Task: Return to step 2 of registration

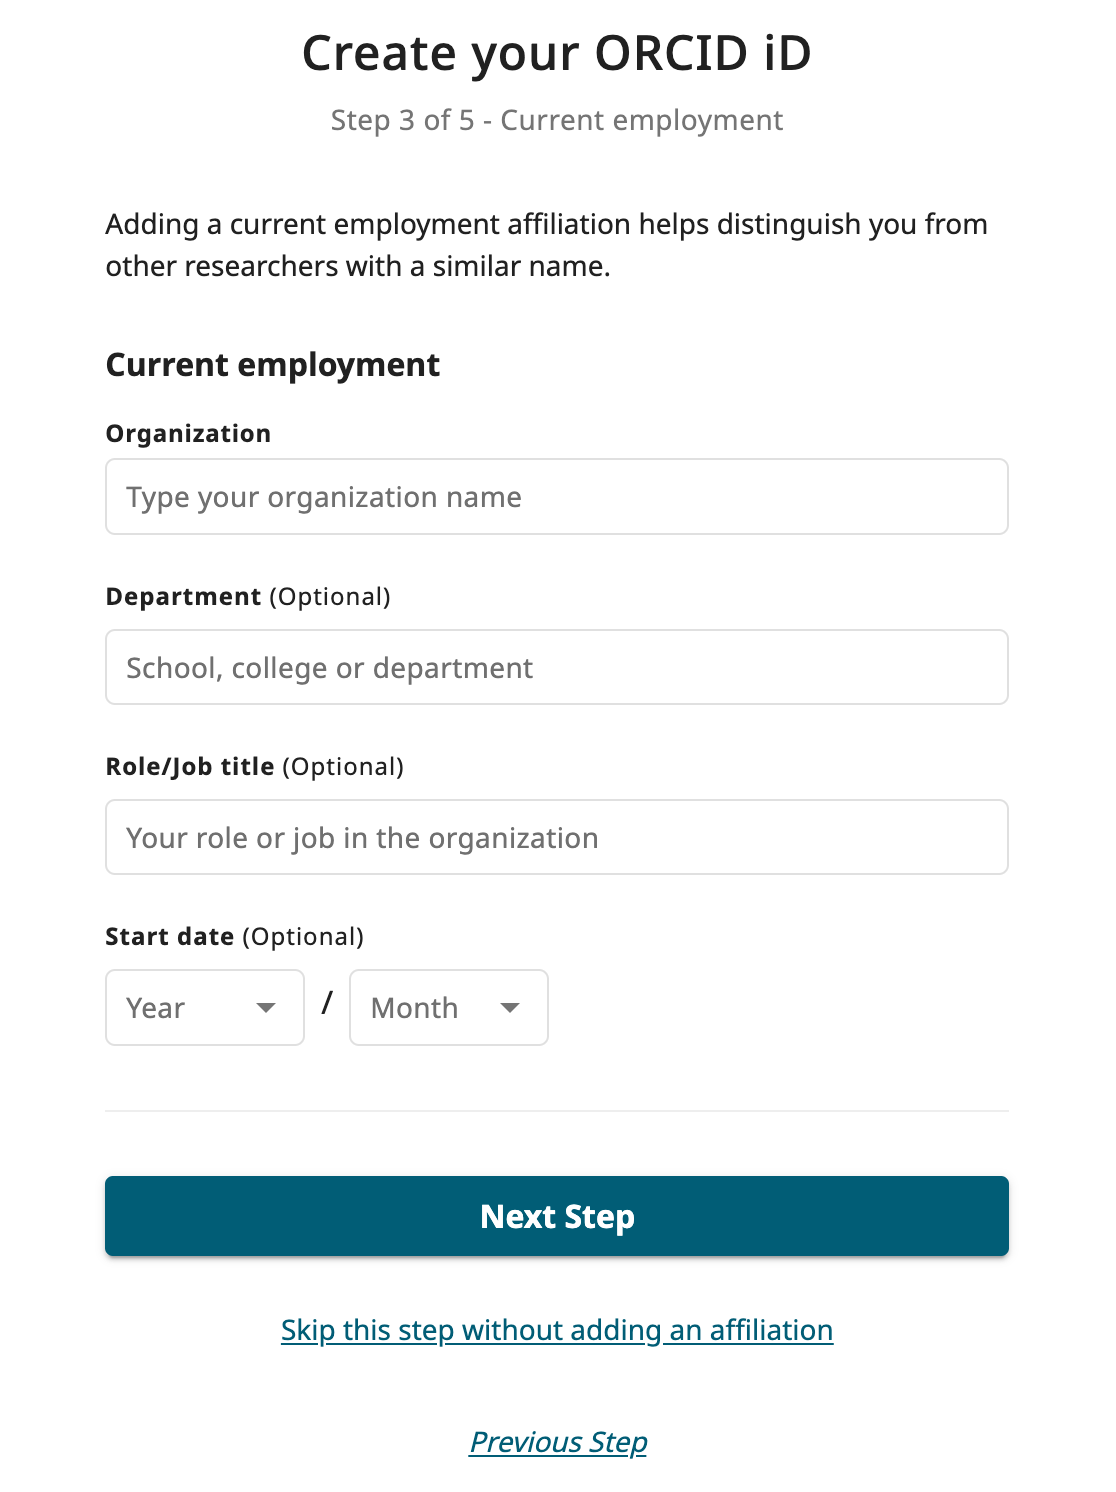Action: (x=557, y=1442)
